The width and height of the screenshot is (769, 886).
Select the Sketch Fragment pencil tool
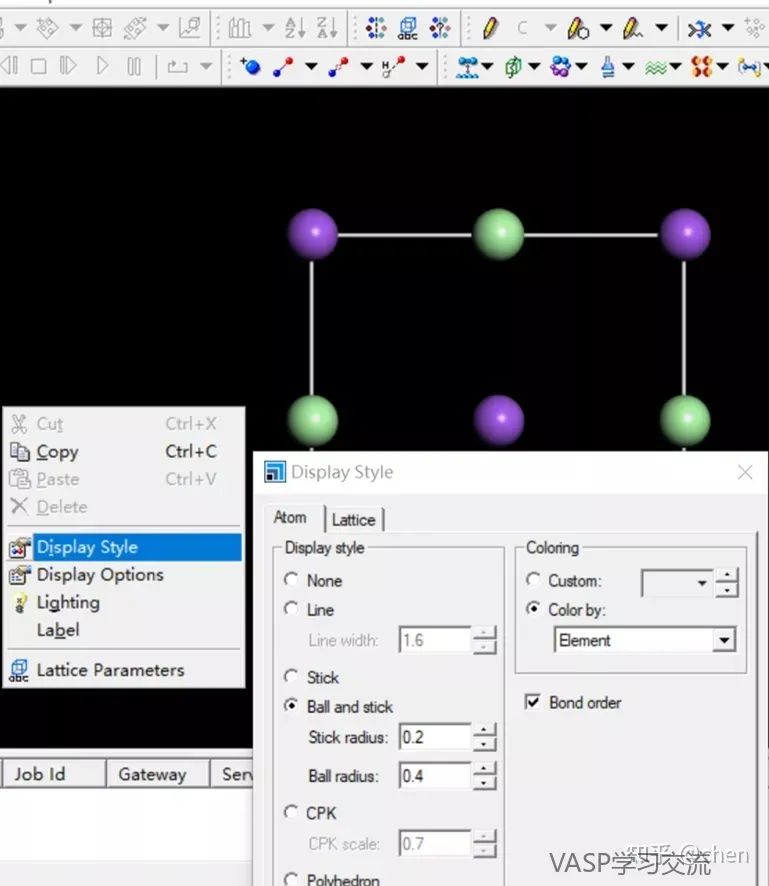(x=632, y=28)
